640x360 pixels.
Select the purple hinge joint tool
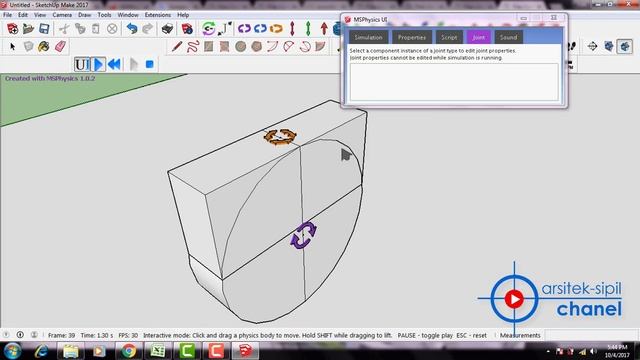[244, 29]
